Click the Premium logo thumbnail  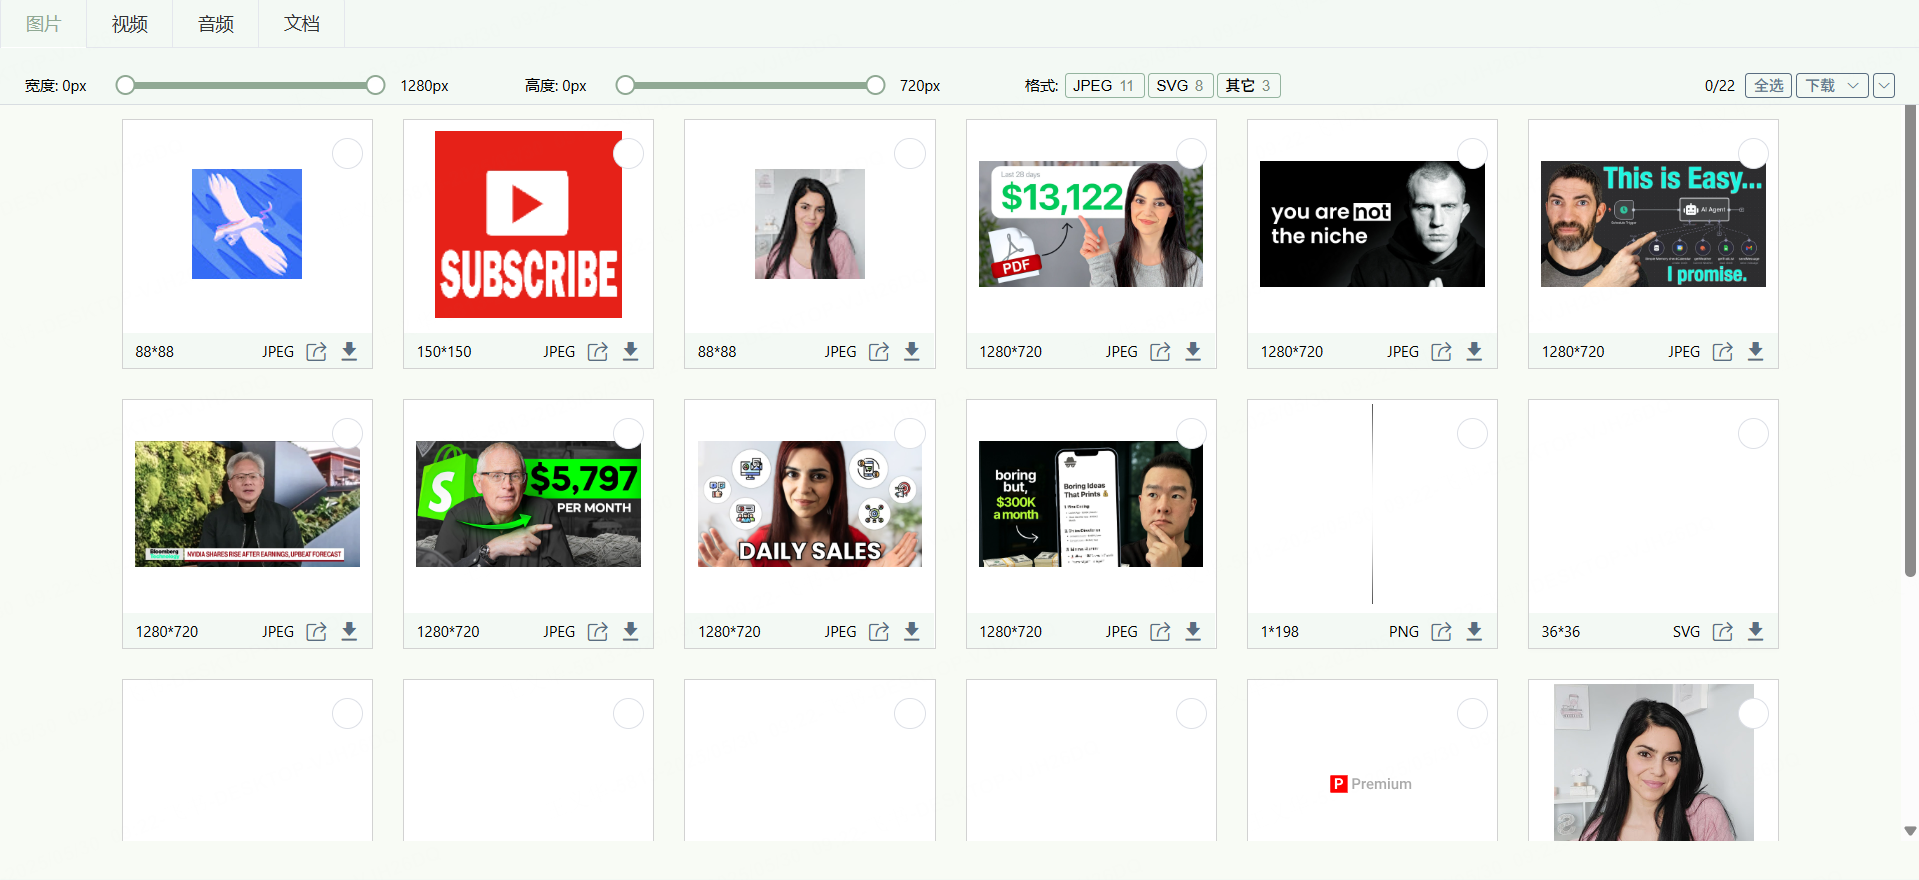pos(1371,784)
